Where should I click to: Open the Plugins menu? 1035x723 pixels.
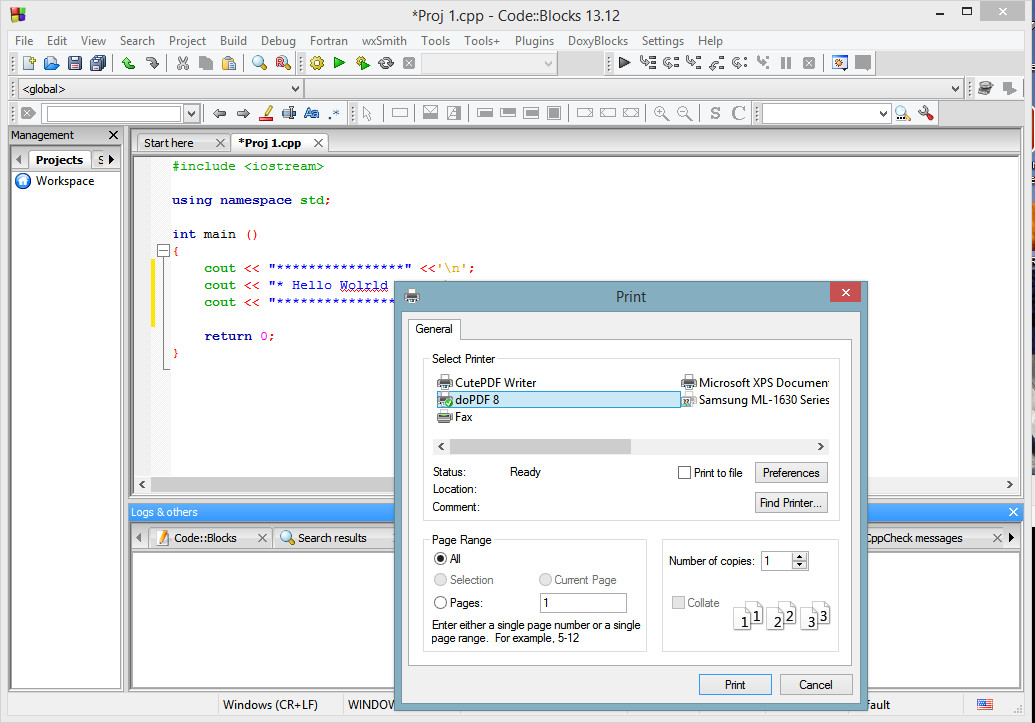coord(534,41)
